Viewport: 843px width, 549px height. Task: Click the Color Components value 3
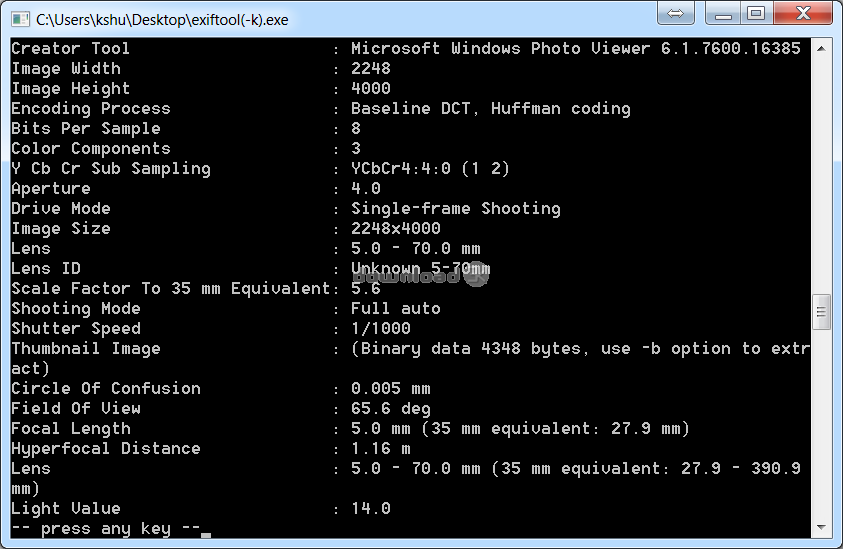(x=356, y=148)
